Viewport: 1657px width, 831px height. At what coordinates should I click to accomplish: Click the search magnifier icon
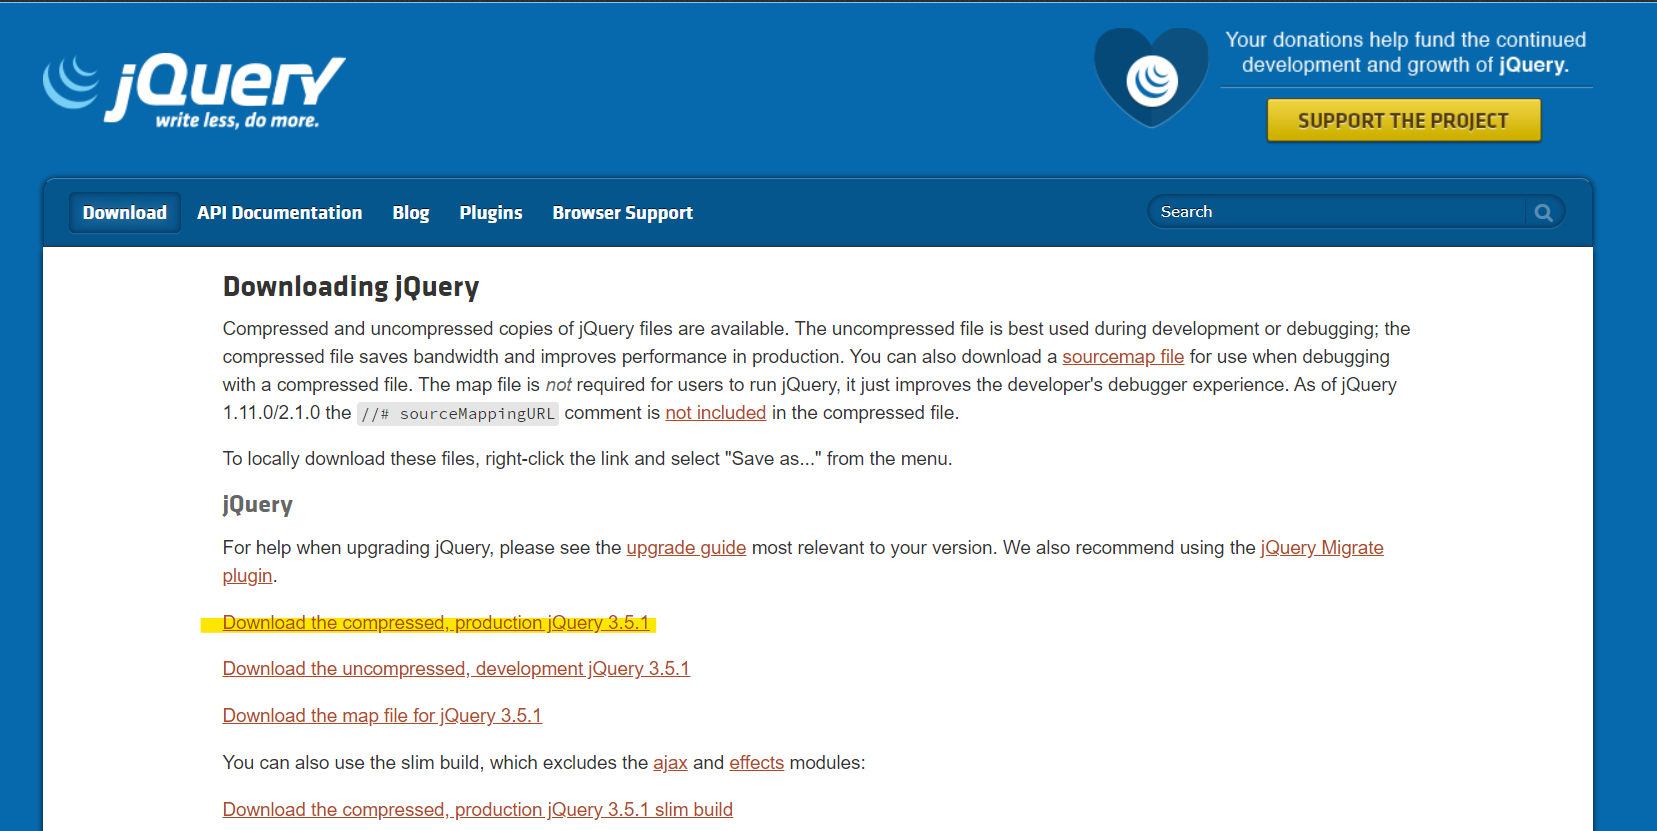(x=1544, y=212)
